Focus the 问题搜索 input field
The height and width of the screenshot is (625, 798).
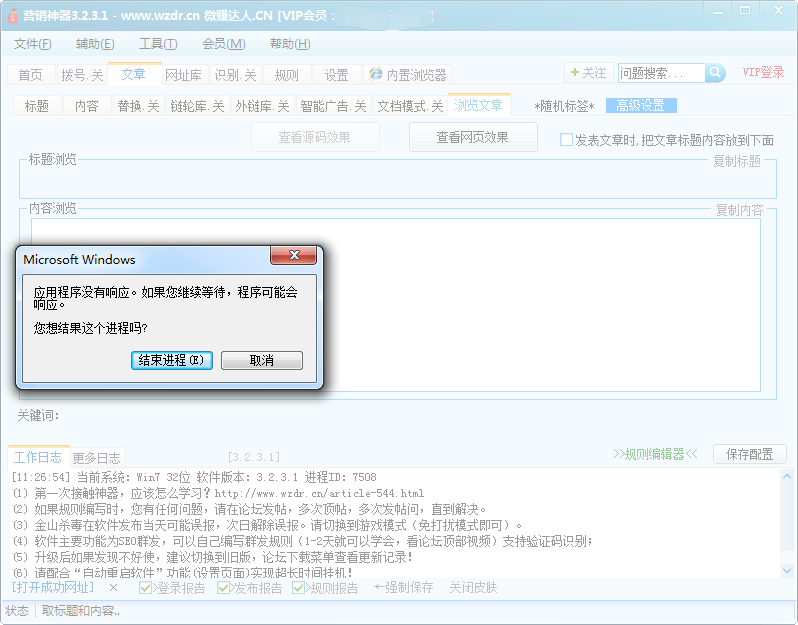[x=662, y=73]
